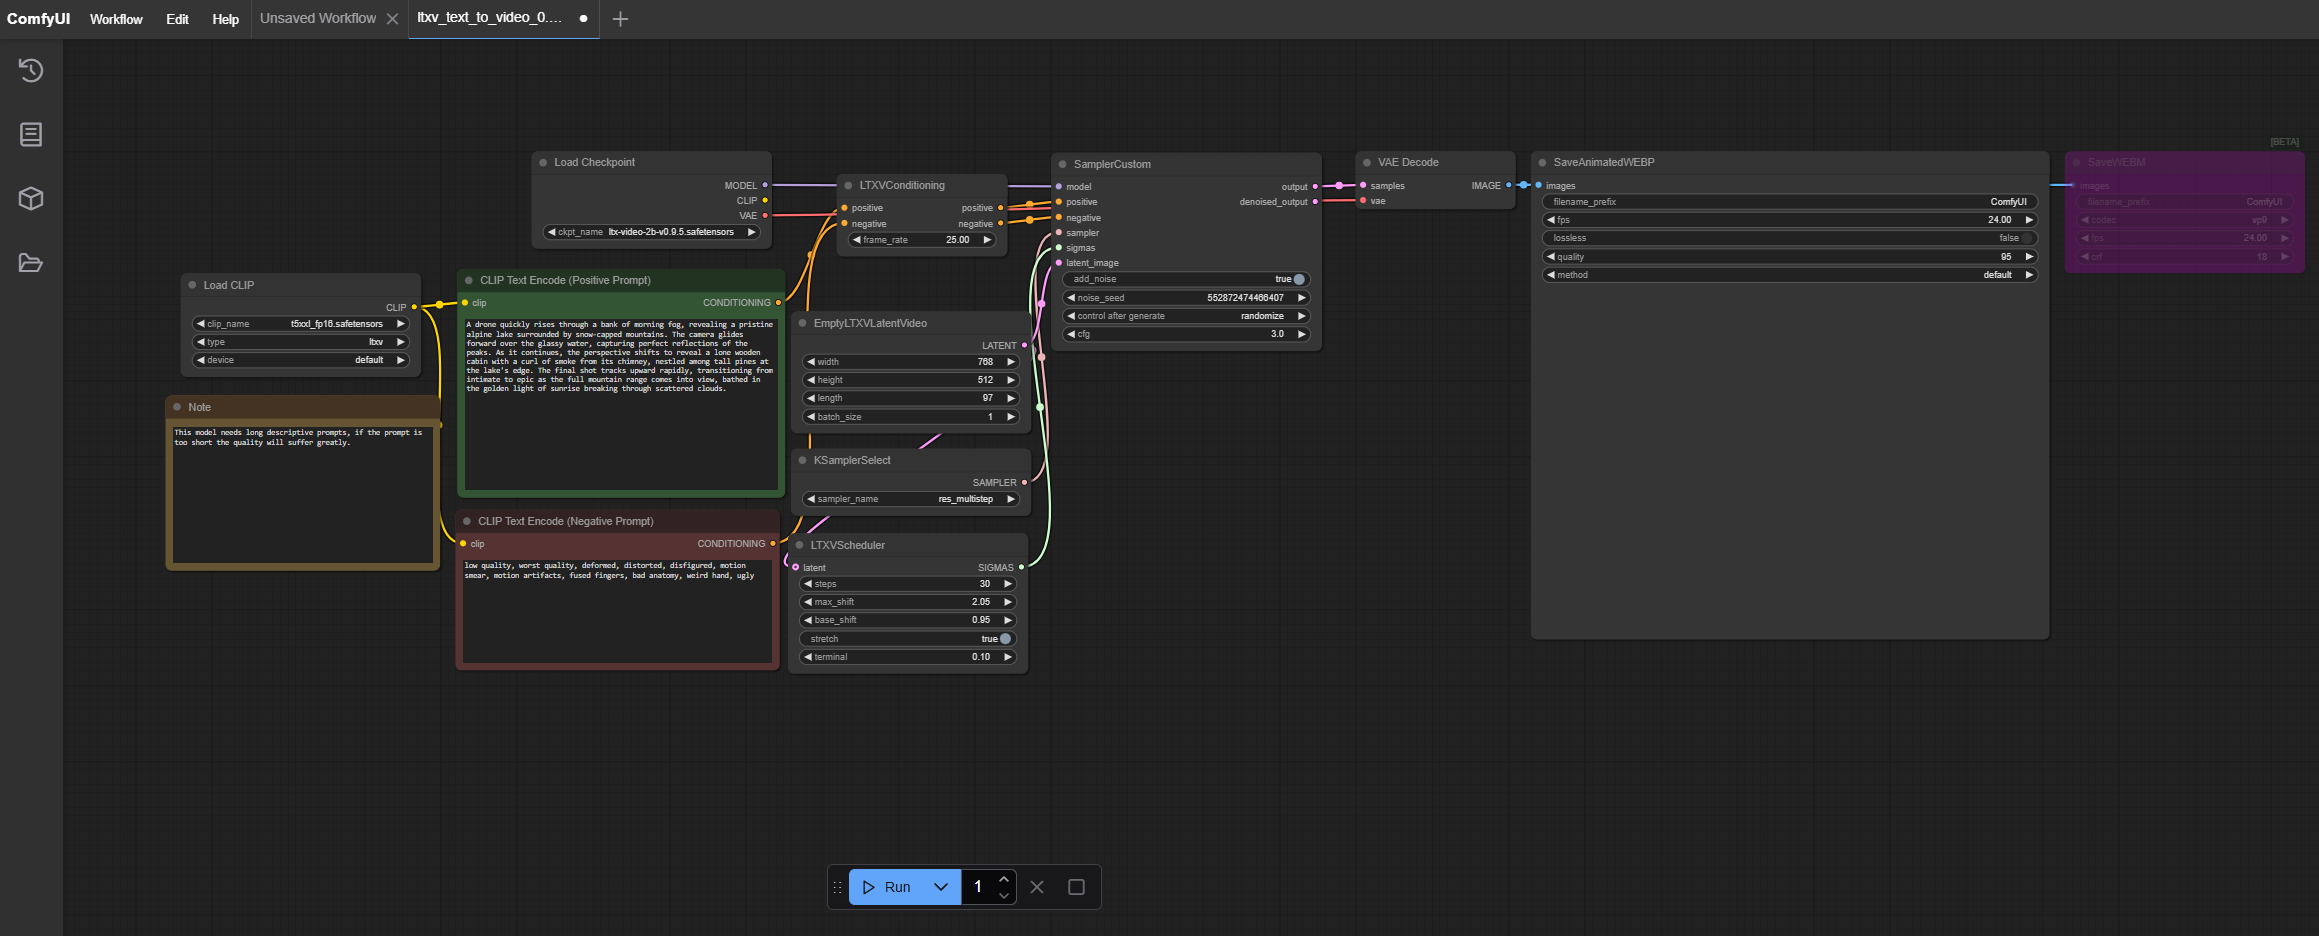
Task: Open the model library panel
Action: click(x=30, y=198)
